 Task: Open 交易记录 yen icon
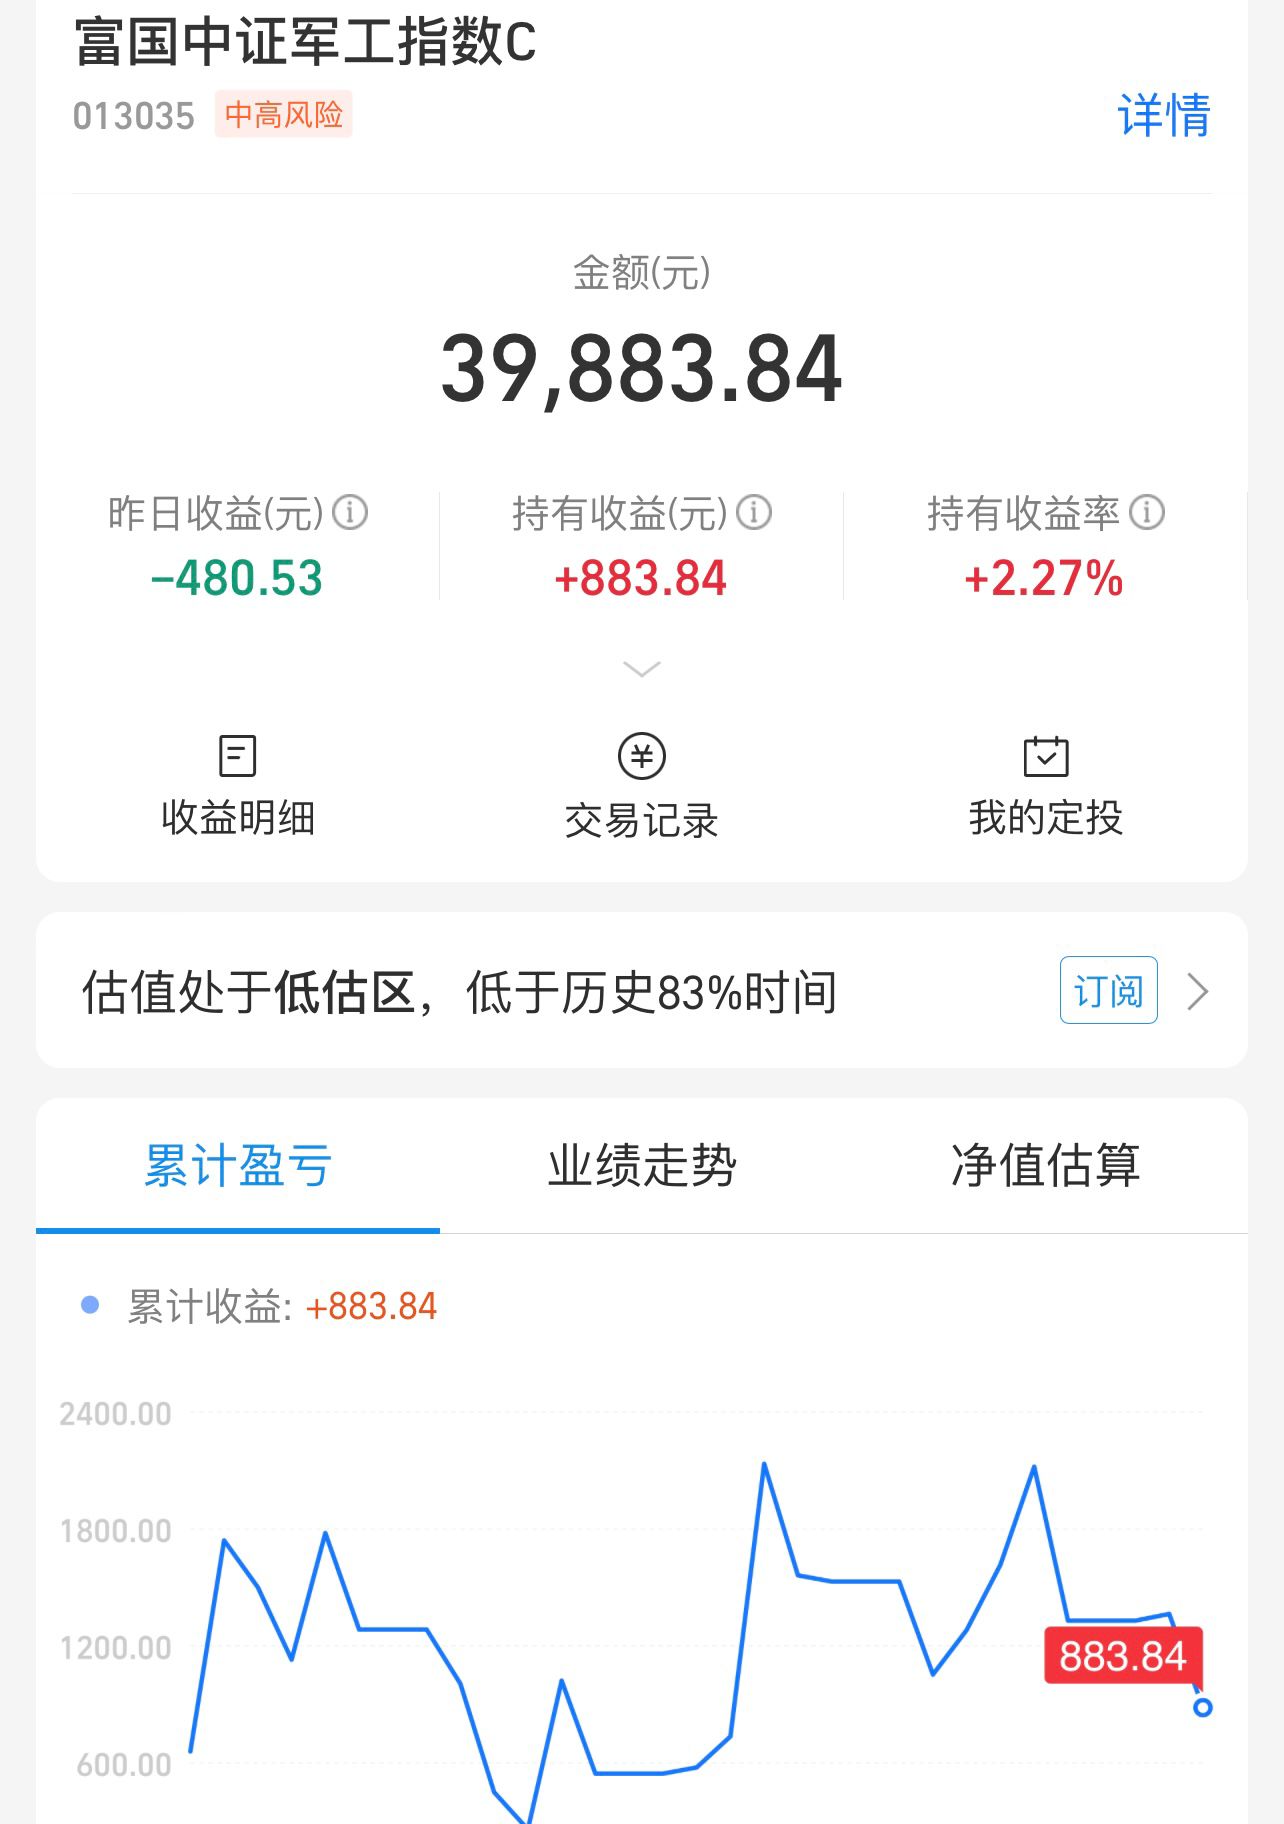(x=642, y=757)
